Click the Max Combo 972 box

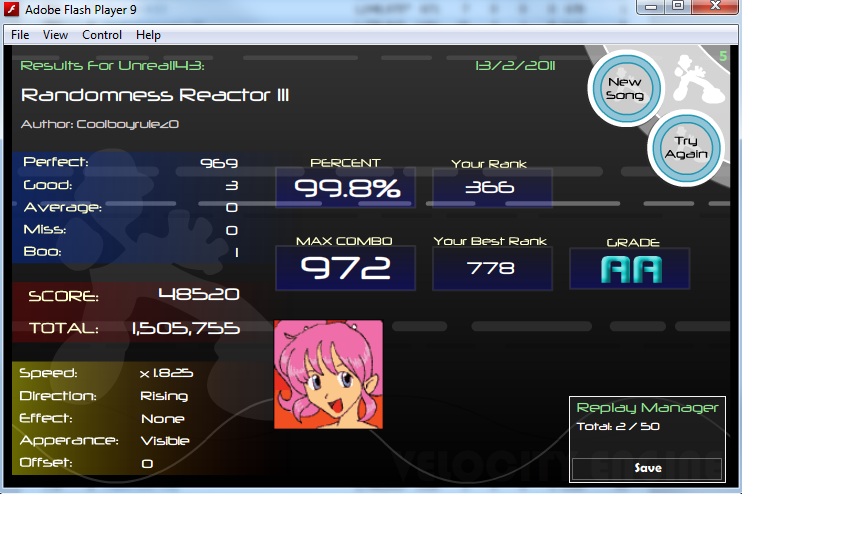pos(345,268)
